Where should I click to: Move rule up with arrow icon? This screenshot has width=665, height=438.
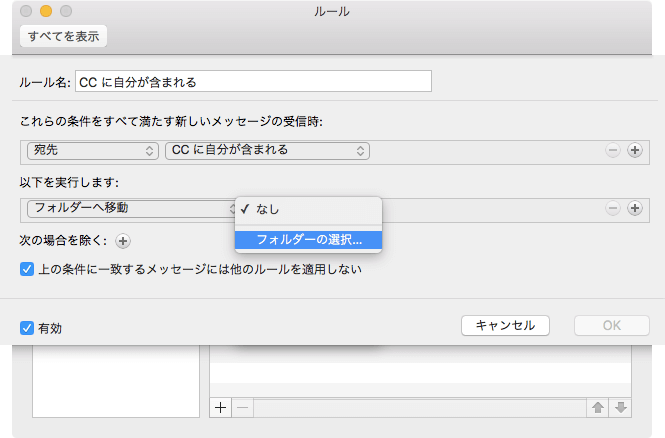click(x=598, y=408)
